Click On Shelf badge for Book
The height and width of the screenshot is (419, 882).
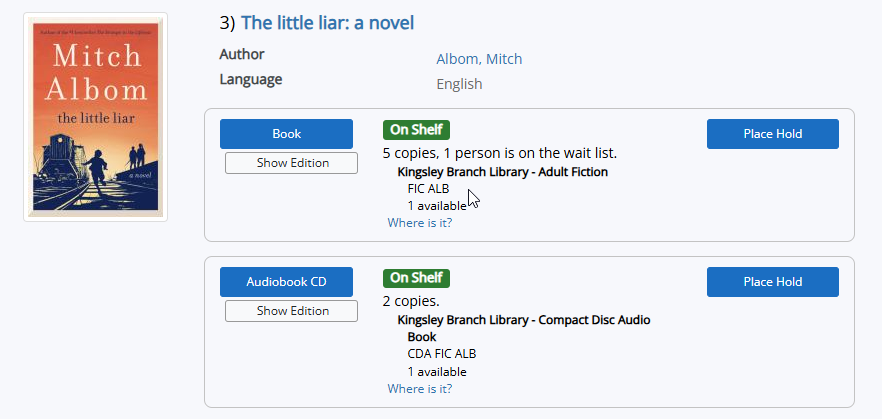tap(416, 130)
